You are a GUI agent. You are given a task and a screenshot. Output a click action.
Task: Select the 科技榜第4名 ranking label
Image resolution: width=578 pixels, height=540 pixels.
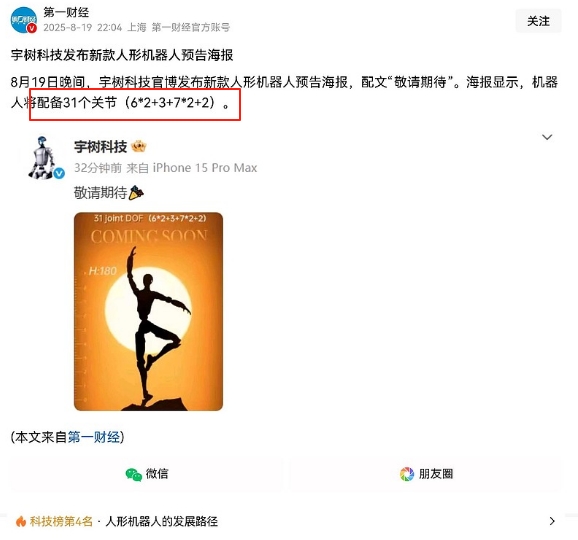(61, 521)
